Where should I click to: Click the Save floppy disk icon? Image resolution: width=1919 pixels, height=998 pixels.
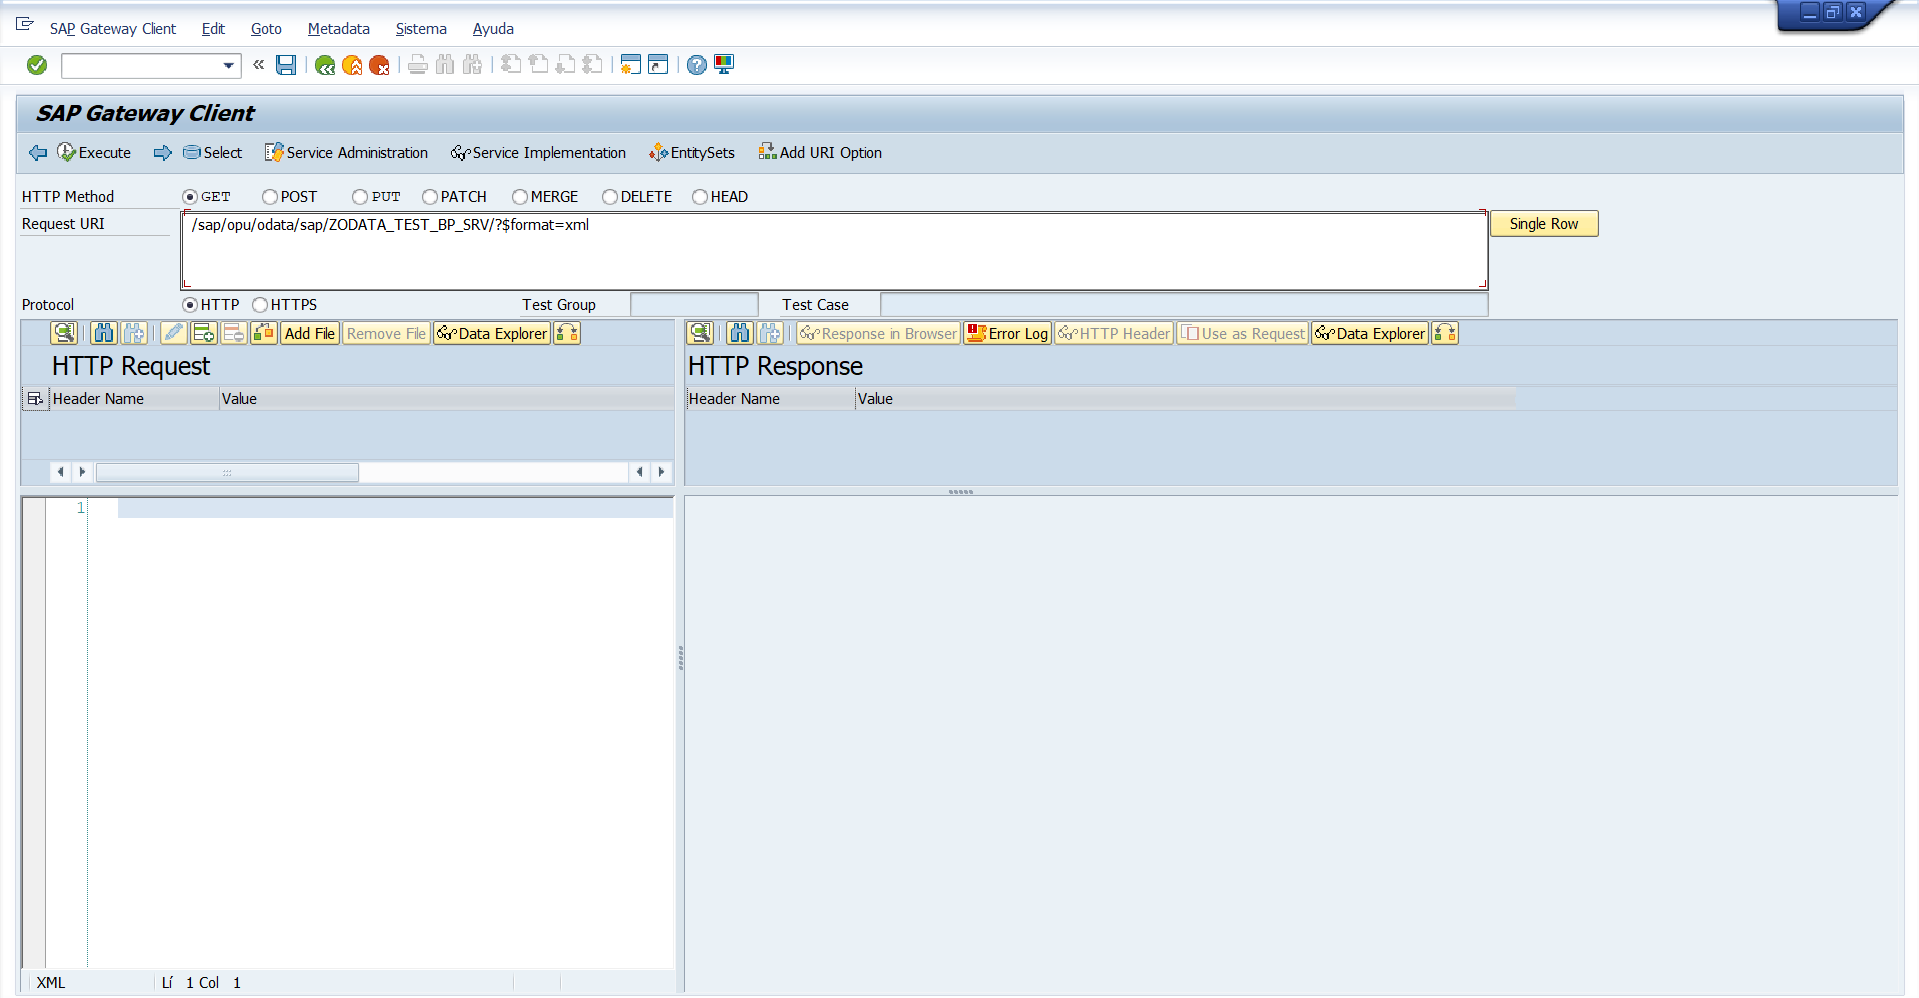[x=286, y=65]
